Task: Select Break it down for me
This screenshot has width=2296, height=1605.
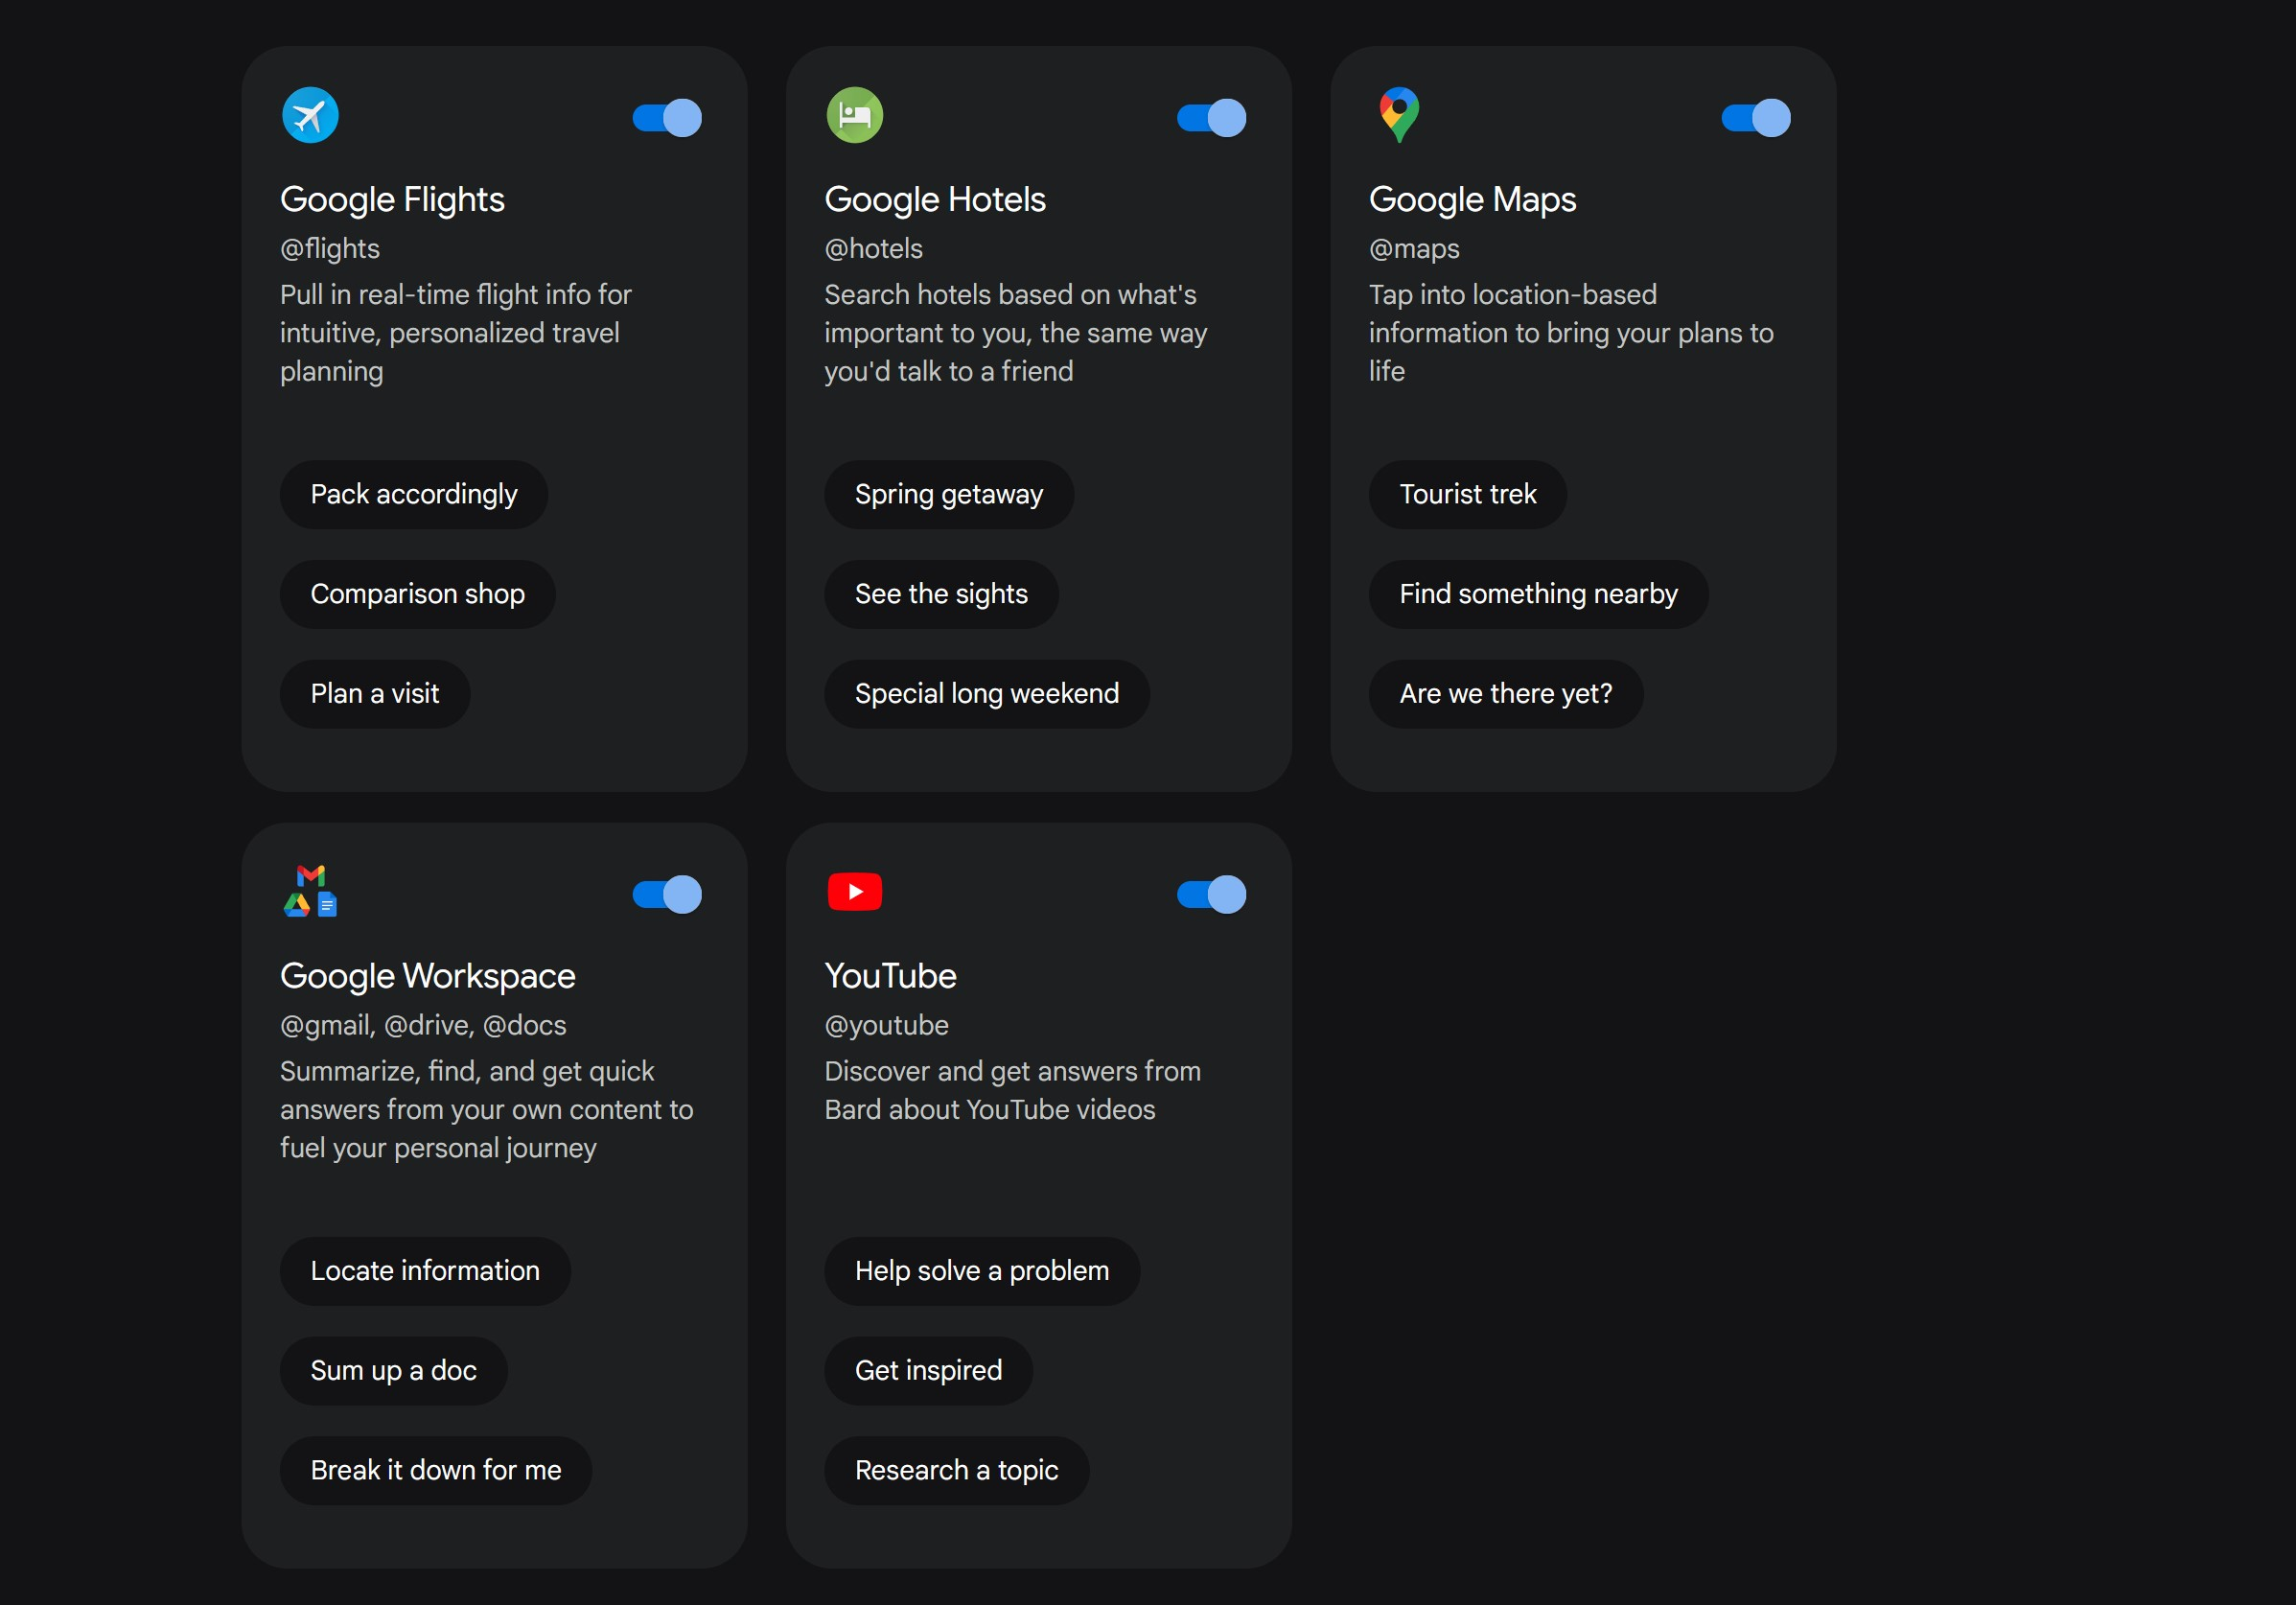Action: (435, 1471)
